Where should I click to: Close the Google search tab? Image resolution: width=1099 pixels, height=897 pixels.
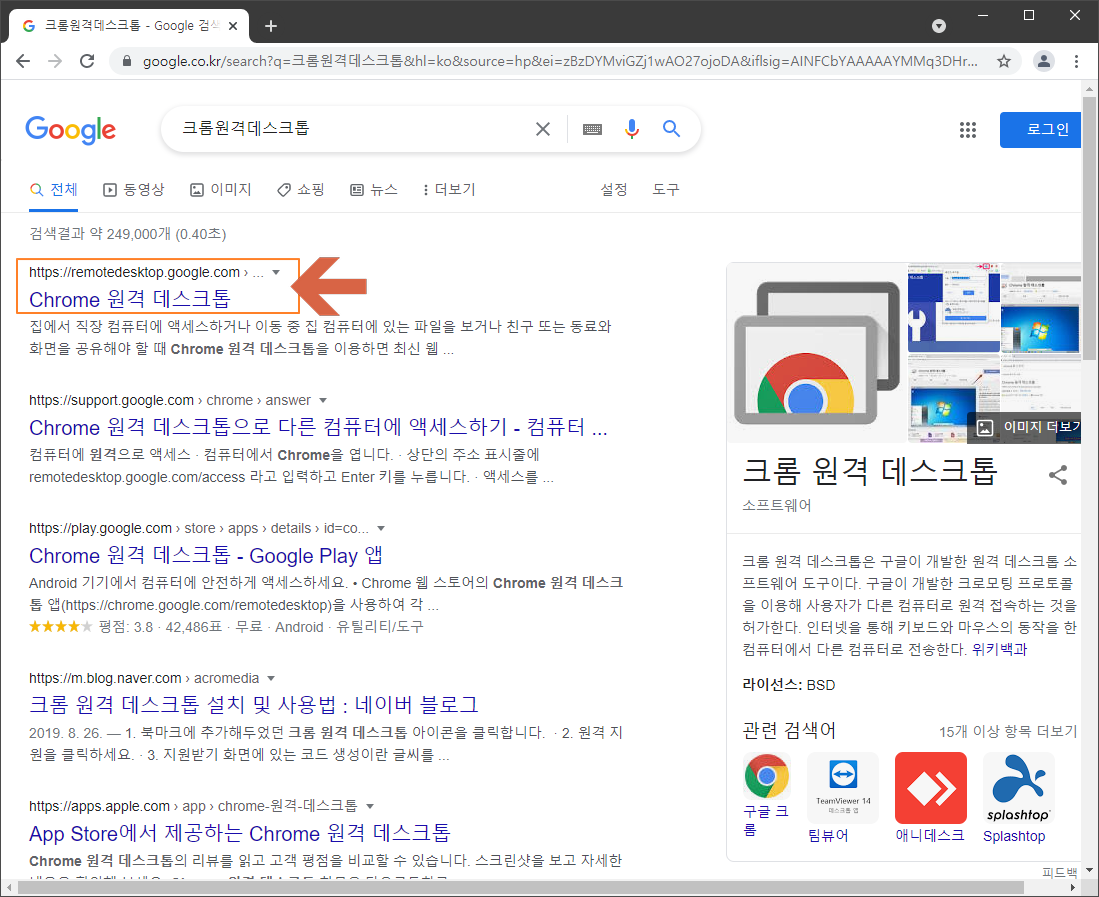tap(233, 26)
